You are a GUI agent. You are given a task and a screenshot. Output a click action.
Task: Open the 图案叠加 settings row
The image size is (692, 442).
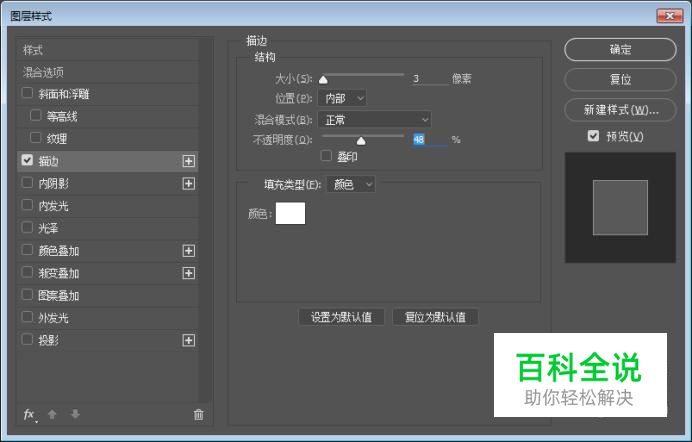coord(108,296)
